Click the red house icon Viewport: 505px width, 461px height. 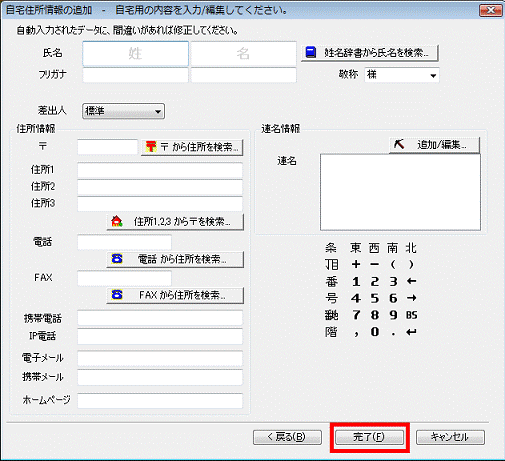coord(117,221)
